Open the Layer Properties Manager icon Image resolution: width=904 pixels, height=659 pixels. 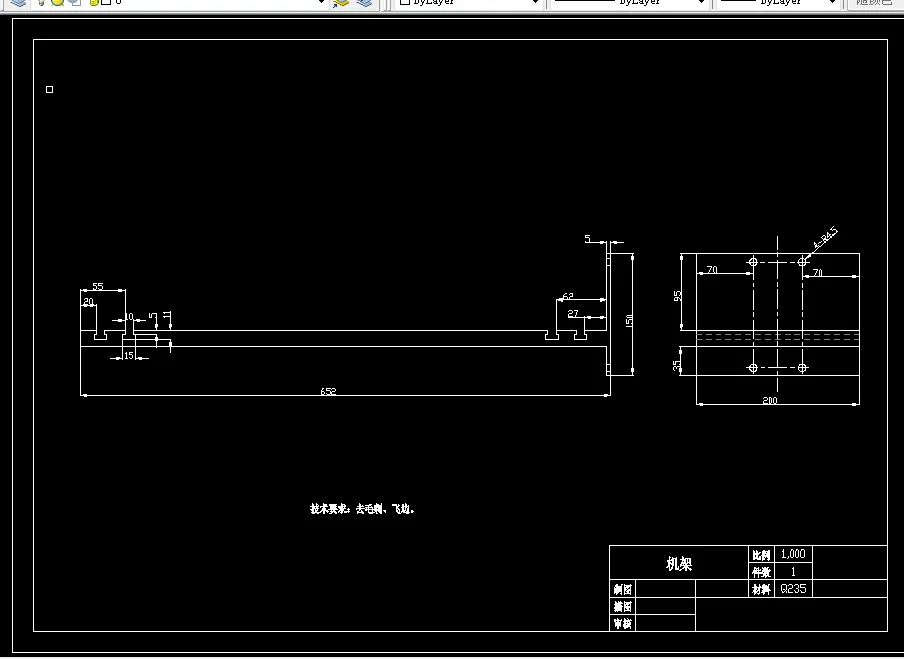pos(18,3)
